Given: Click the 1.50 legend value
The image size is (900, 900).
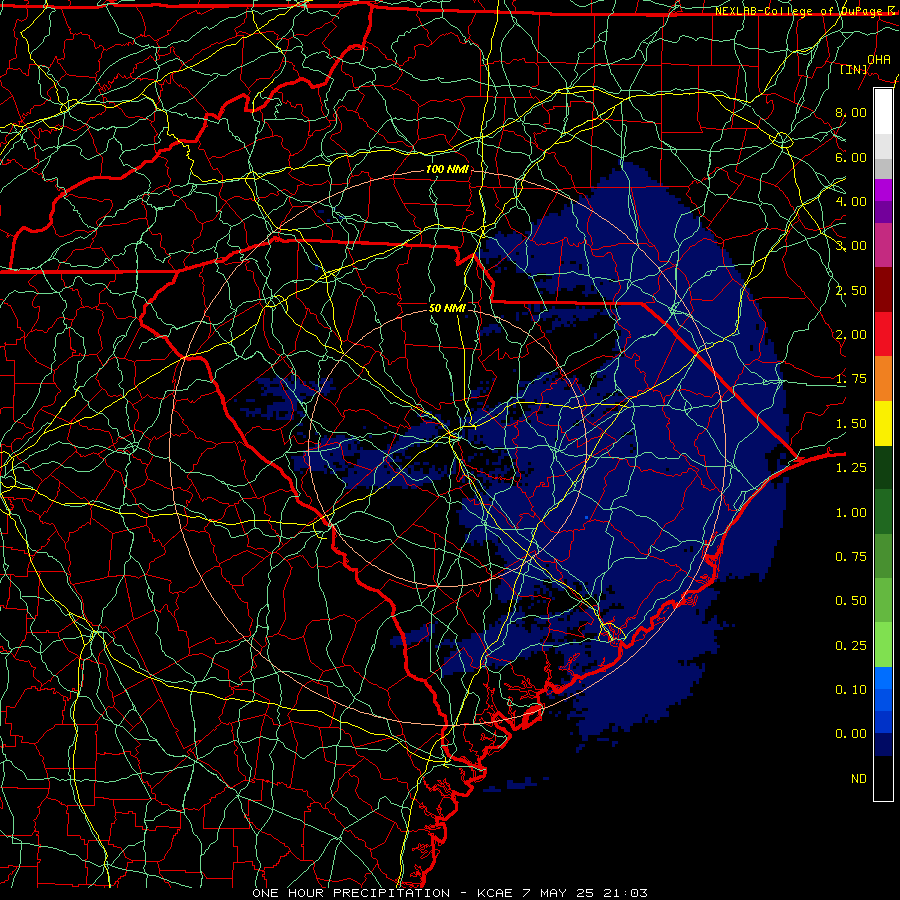Looking at the screenshot, I should pos(851,424).
